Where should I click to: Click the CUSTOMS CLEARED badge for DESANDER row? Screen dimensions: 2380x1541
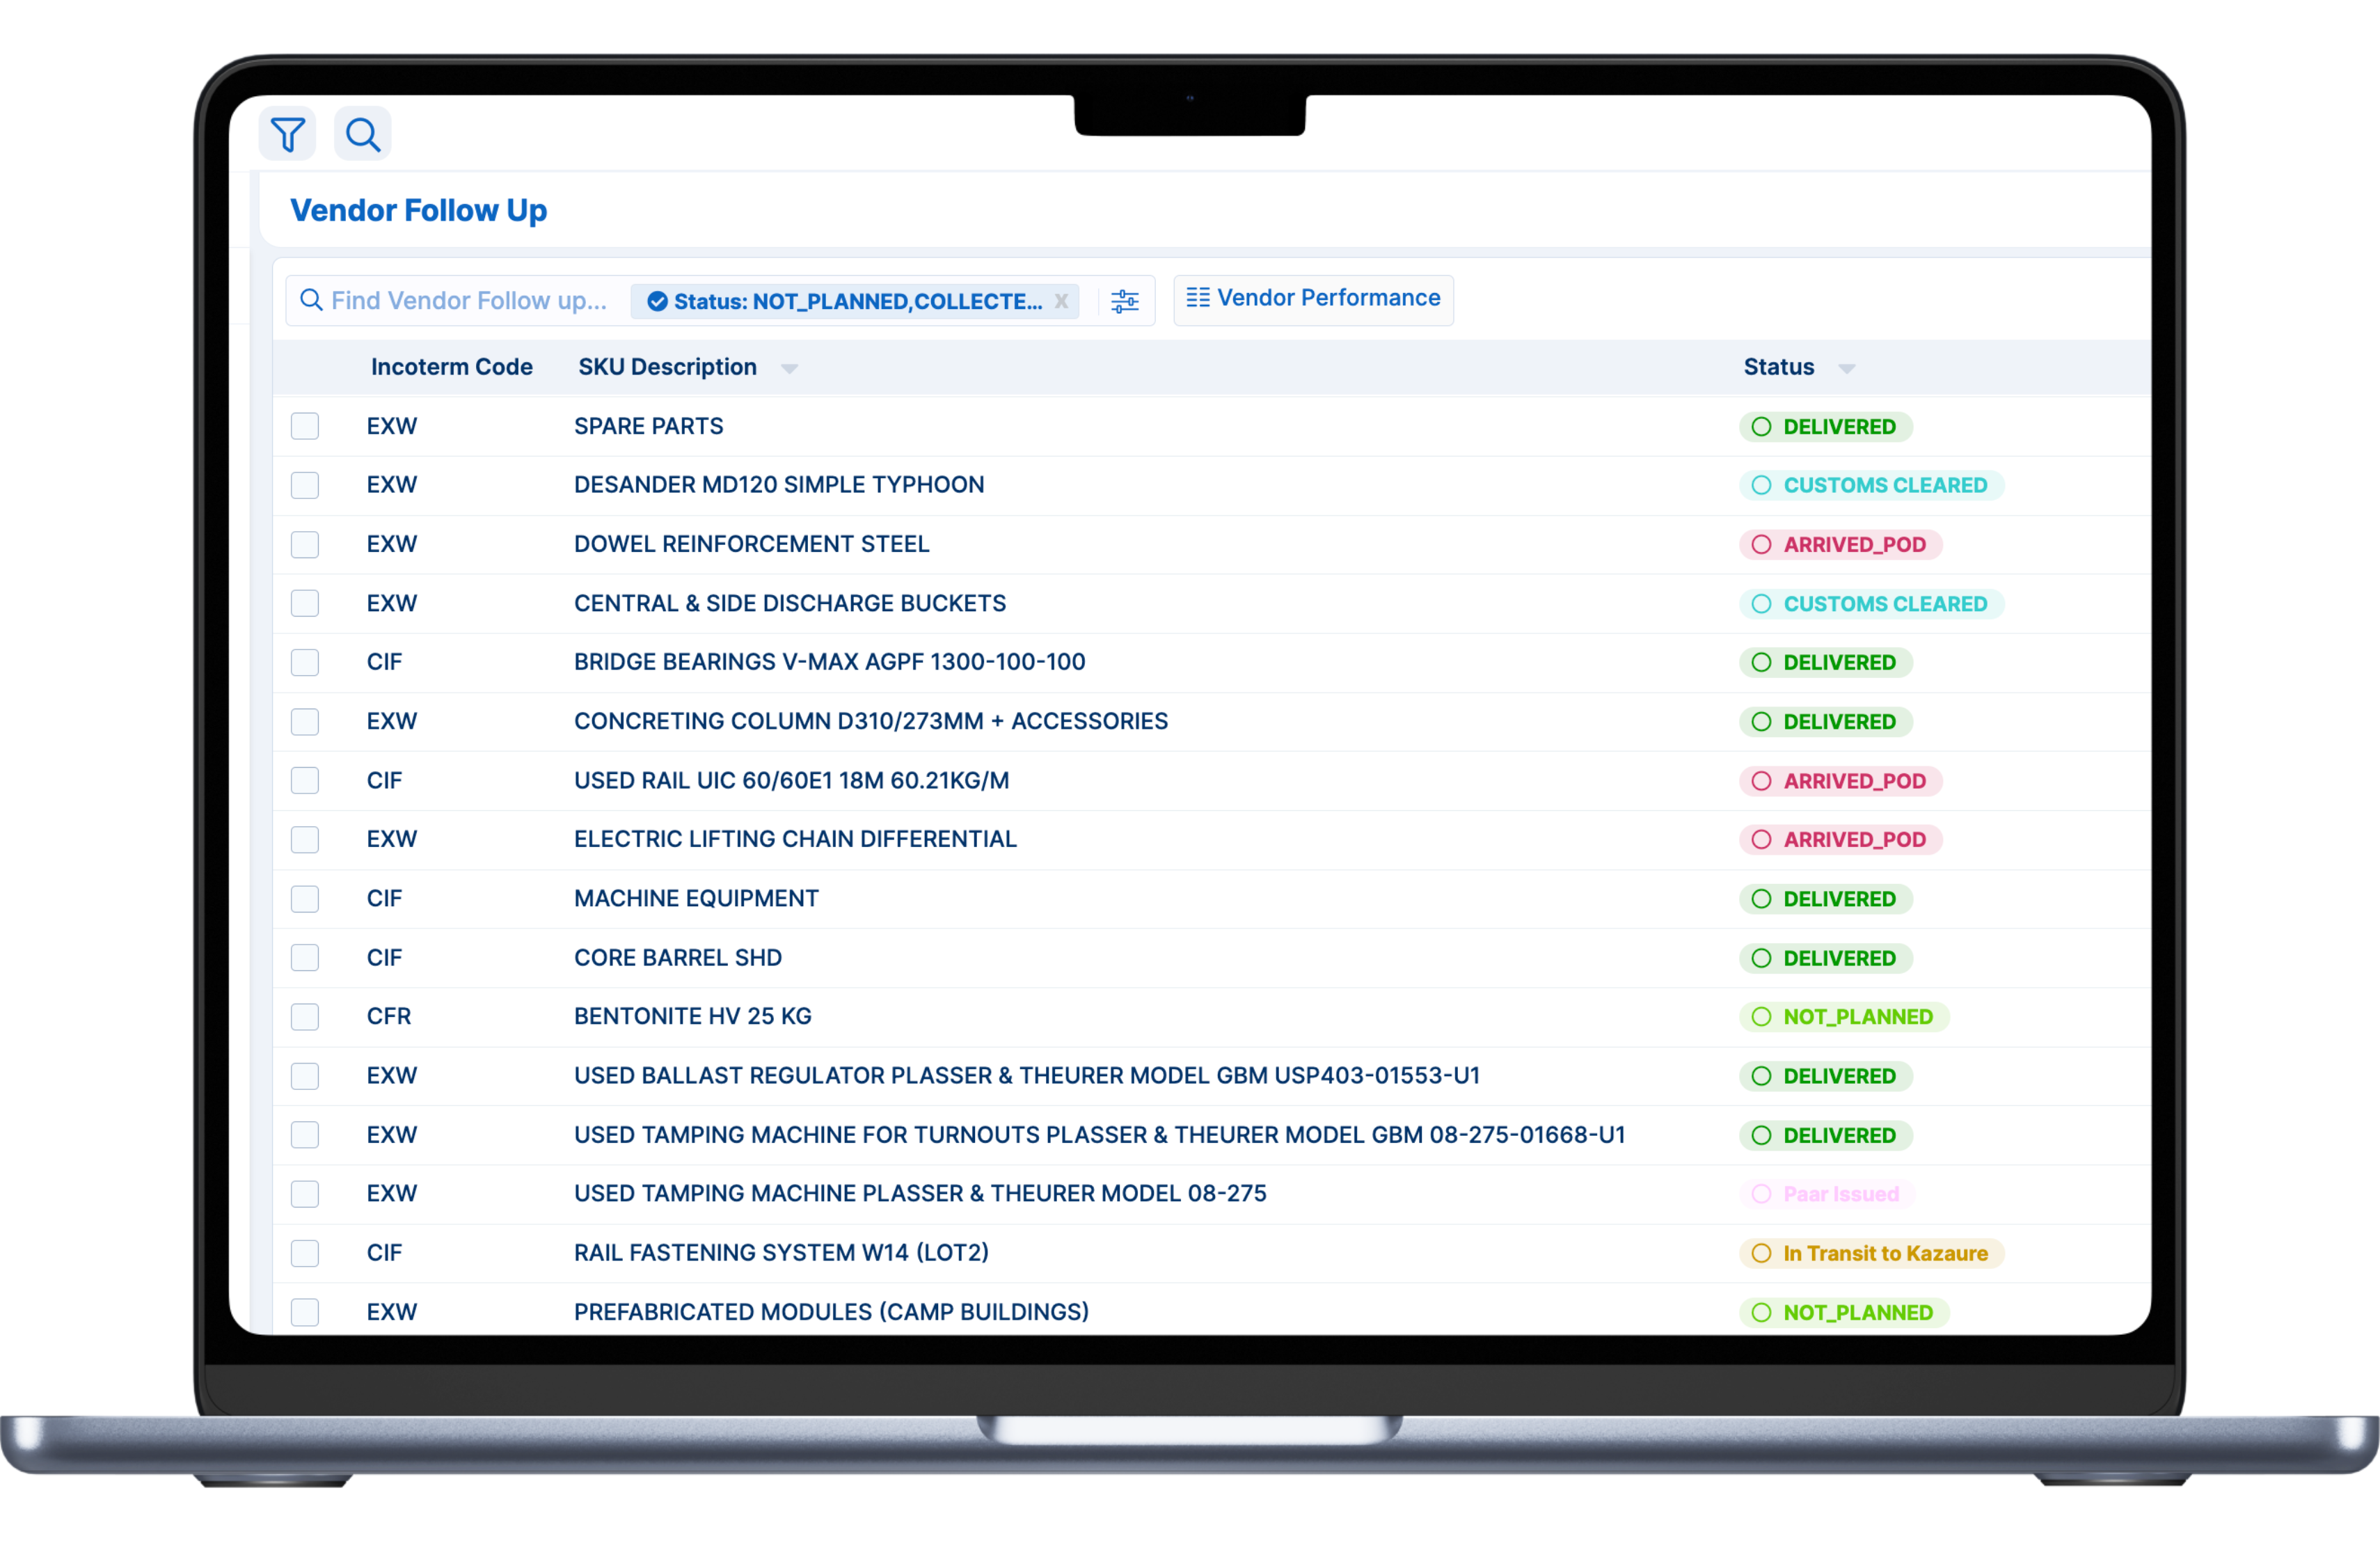pyautogui.click(x=1871, y=485)
